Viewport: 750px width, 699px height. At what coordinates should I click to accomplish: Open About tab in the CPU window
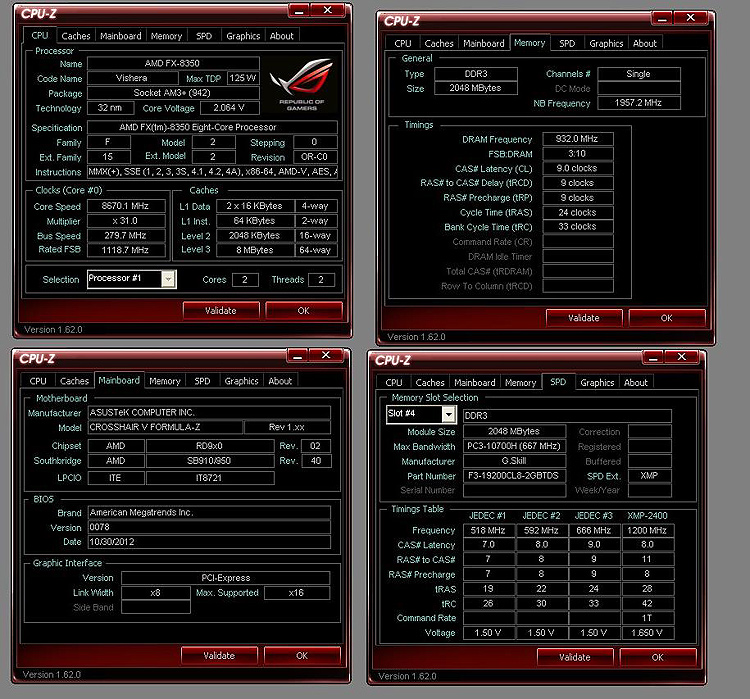click(281, 36)
